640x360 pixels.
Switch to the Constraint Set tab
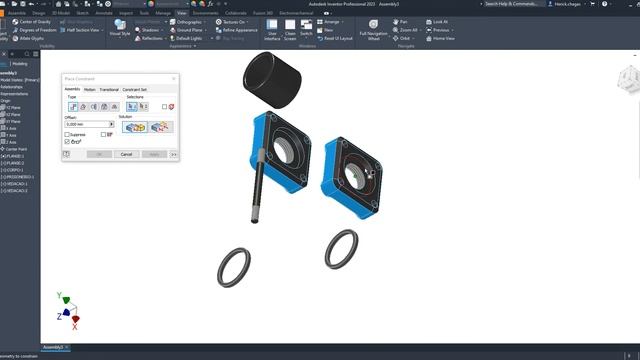pos(135,89)
